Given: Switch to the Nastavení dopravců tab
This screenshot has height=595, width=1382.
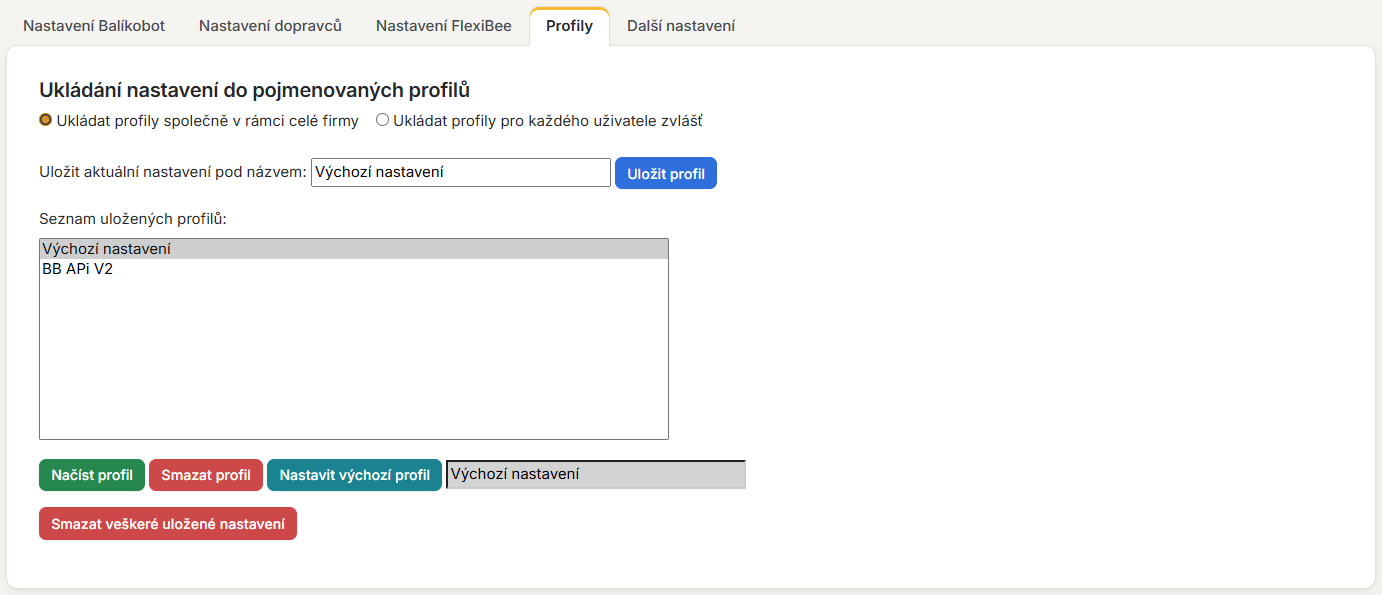Looking at the screenshot, I should [270, 26].
